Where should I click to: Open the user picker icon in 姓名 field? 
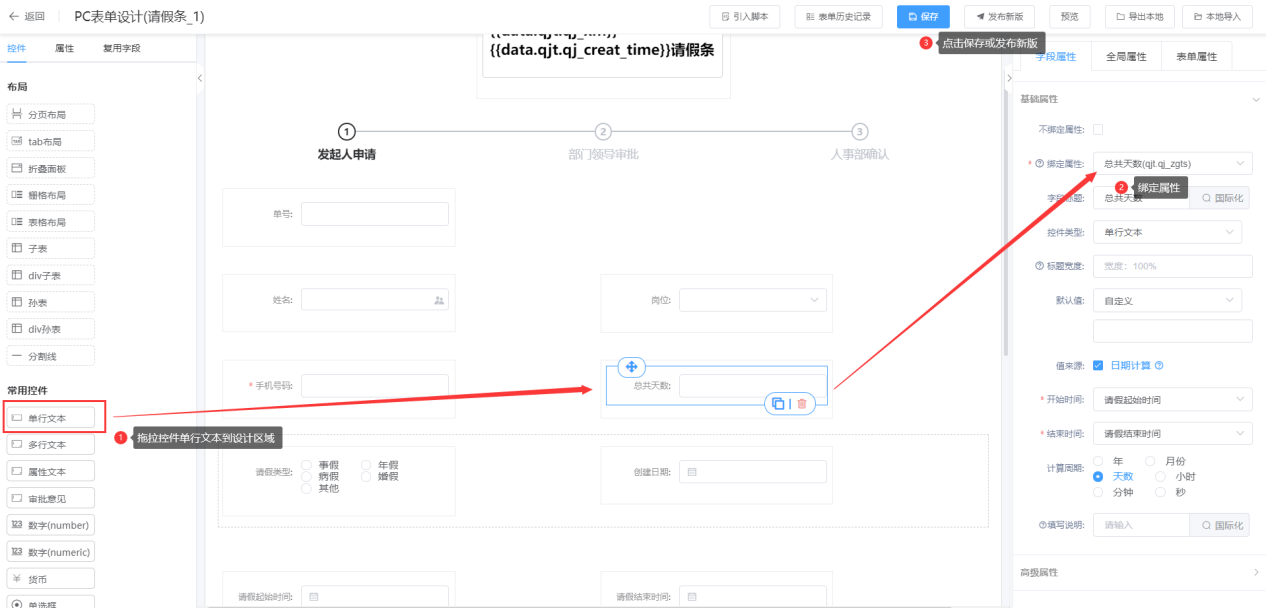tap(439, 299)
